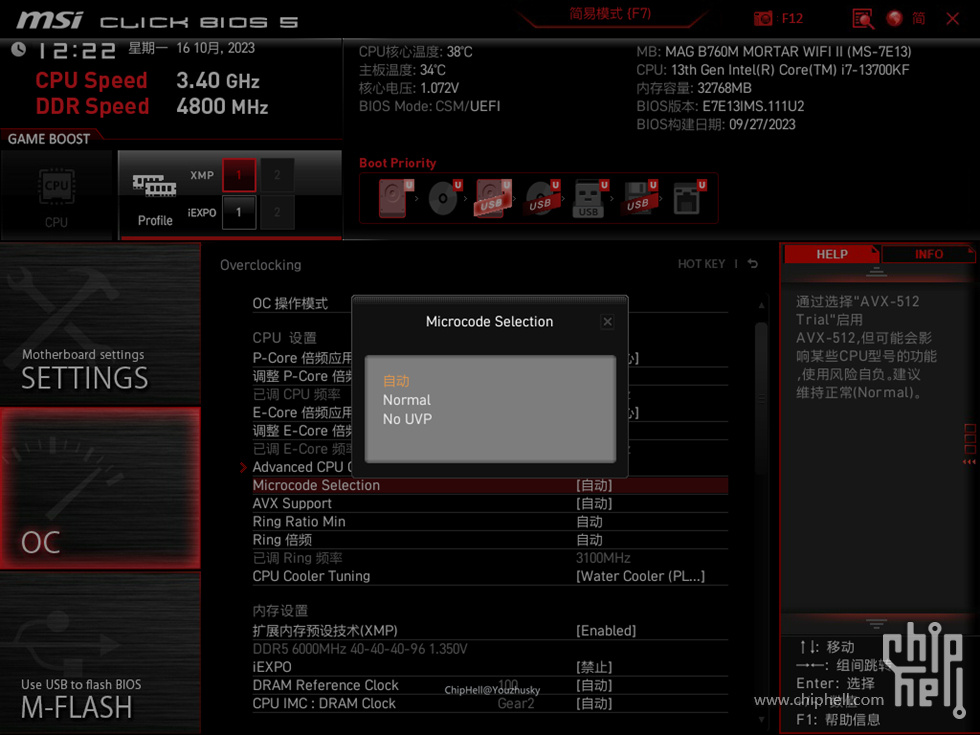The height and width of the screenshot is (735, 980).
Task: Select the 调整 P-Core 倍频 row
Action: click(301, 376)
